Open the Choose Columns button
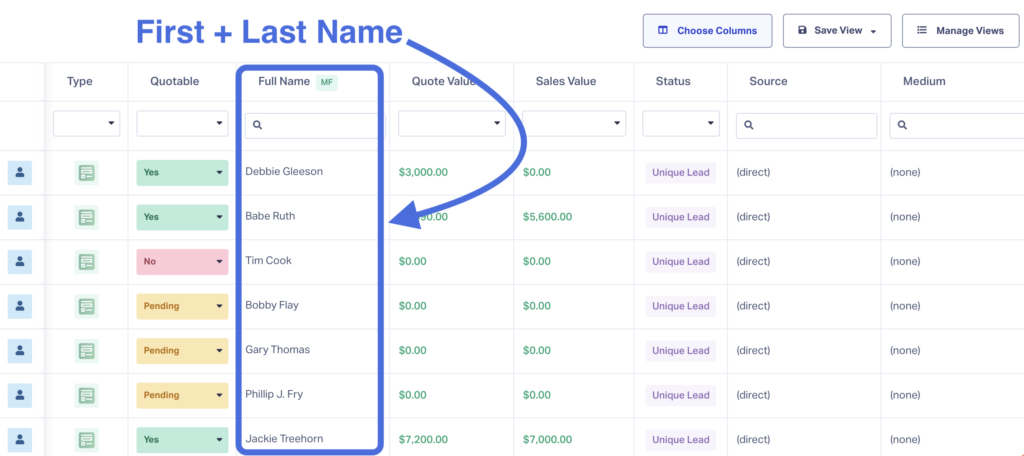The height and width of the screenshot is (456, 1024). [x=707, y=31]
